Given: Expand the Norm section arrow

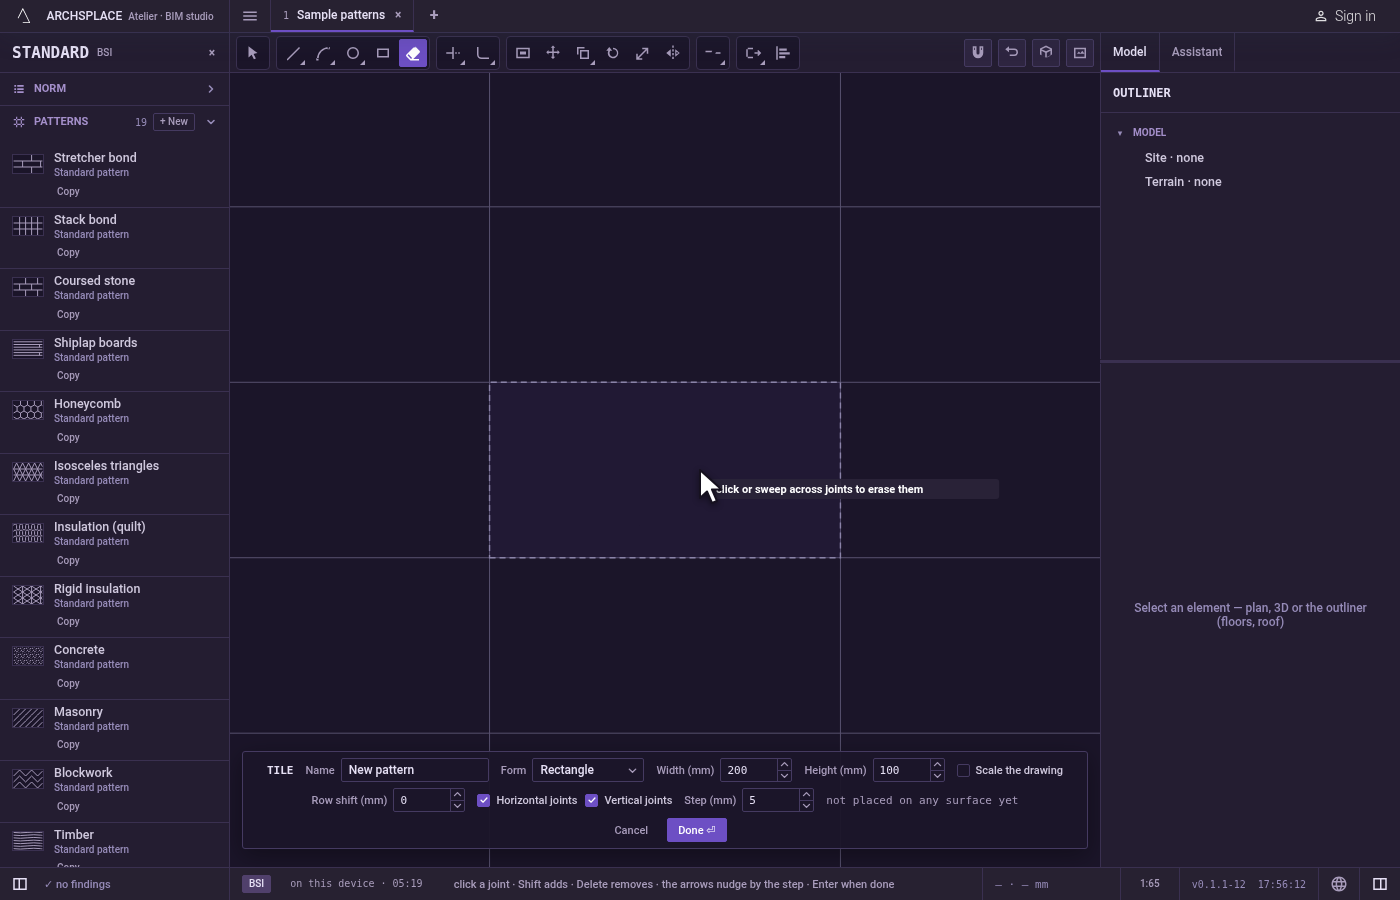Looking at the screenshot, I should [211, 89].
